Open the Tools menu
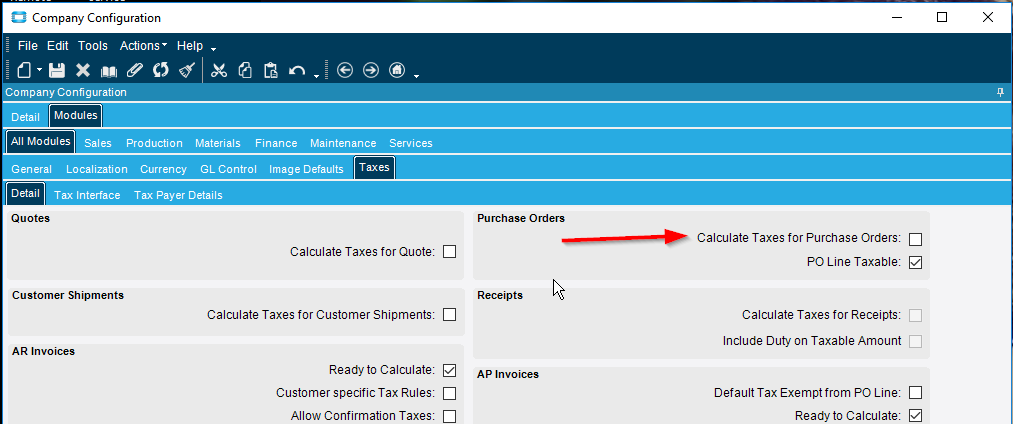1013x424 pixels. tap(93, 46)
